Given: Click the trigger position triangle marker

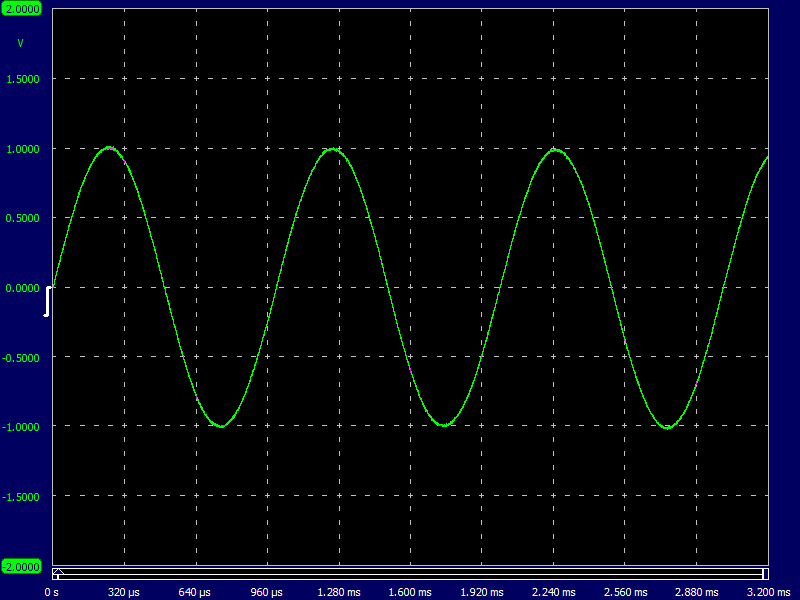Looking at the screenshot, I should tap(58, 571).
